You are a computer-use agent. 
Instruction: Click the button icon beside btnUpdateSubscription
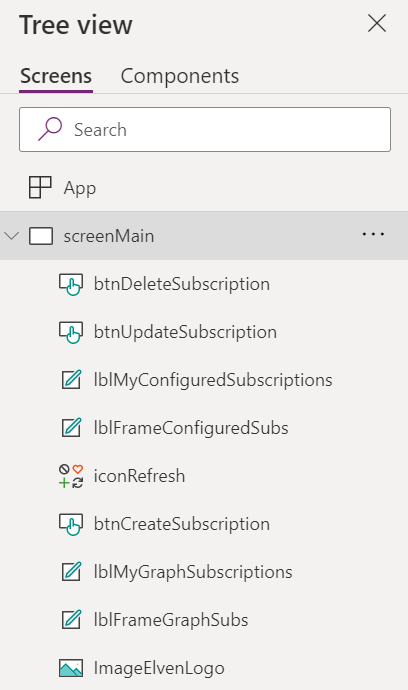tap(71, 332)
